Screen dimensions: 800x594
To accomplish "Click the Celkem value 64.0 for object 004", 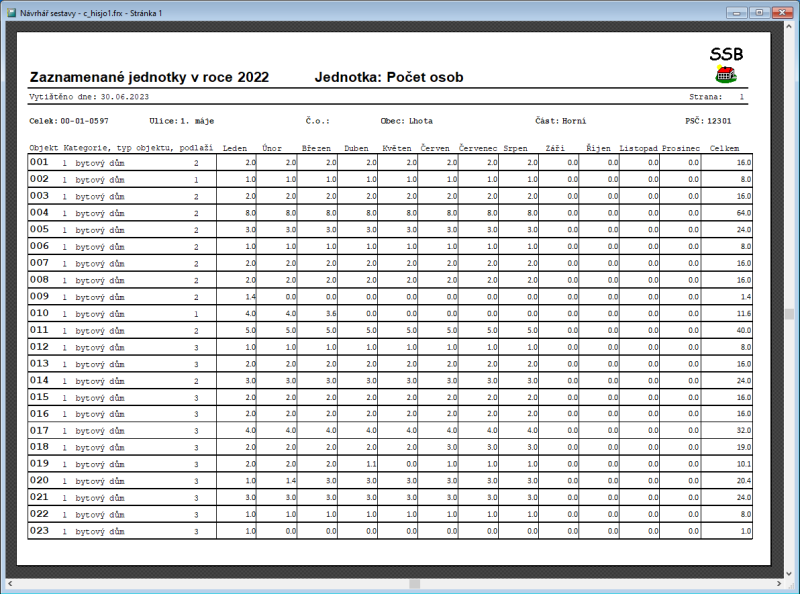I will pyautogui.click(x=743, y=213).
